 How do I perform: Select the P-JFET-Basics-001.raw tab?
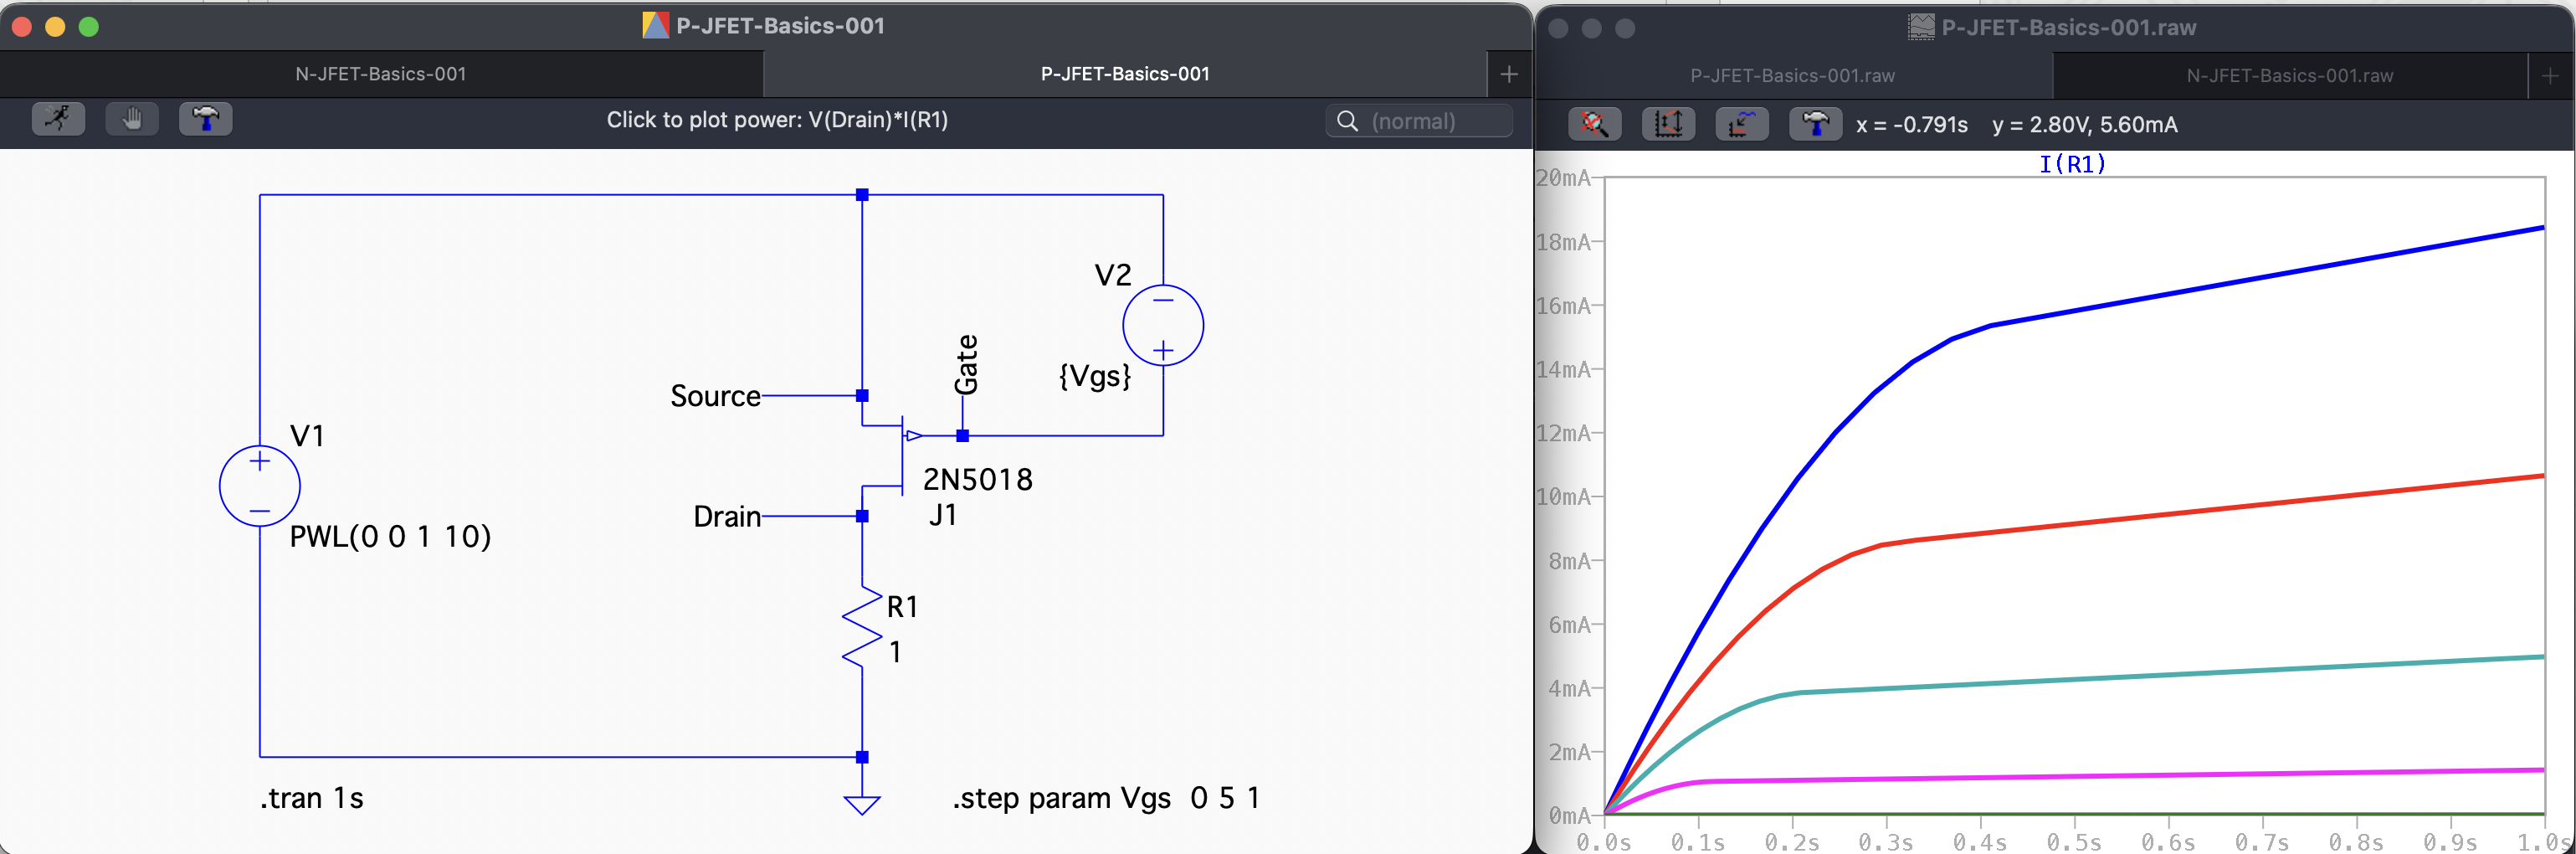tap(1792, 76)
